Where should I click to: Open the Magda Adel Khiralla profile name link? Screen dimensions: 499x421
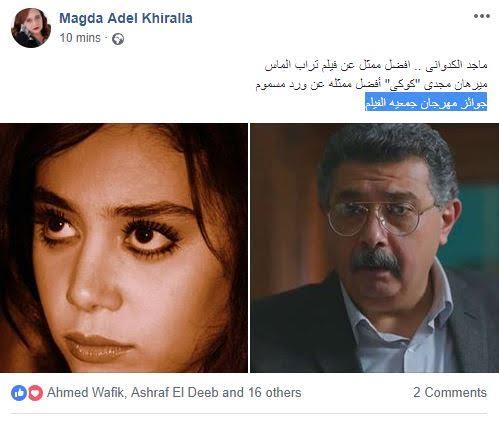coord(126,18)
